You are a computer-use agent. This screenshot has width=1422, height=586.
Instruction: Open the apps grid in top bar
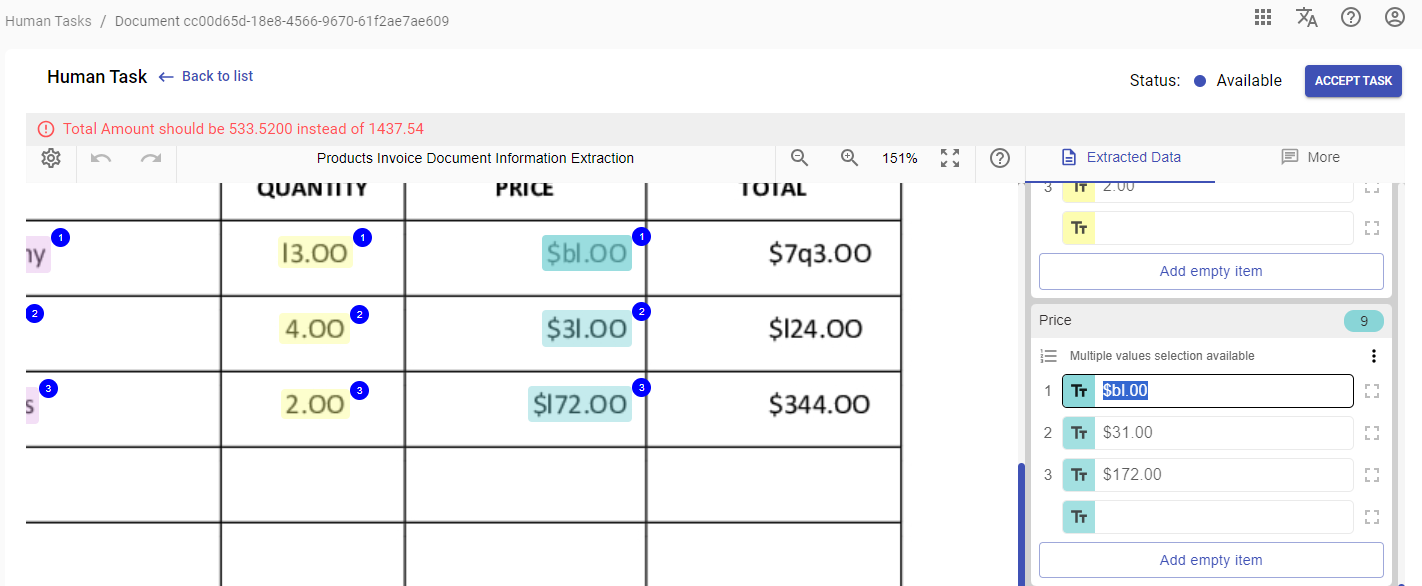(1263, 17)
